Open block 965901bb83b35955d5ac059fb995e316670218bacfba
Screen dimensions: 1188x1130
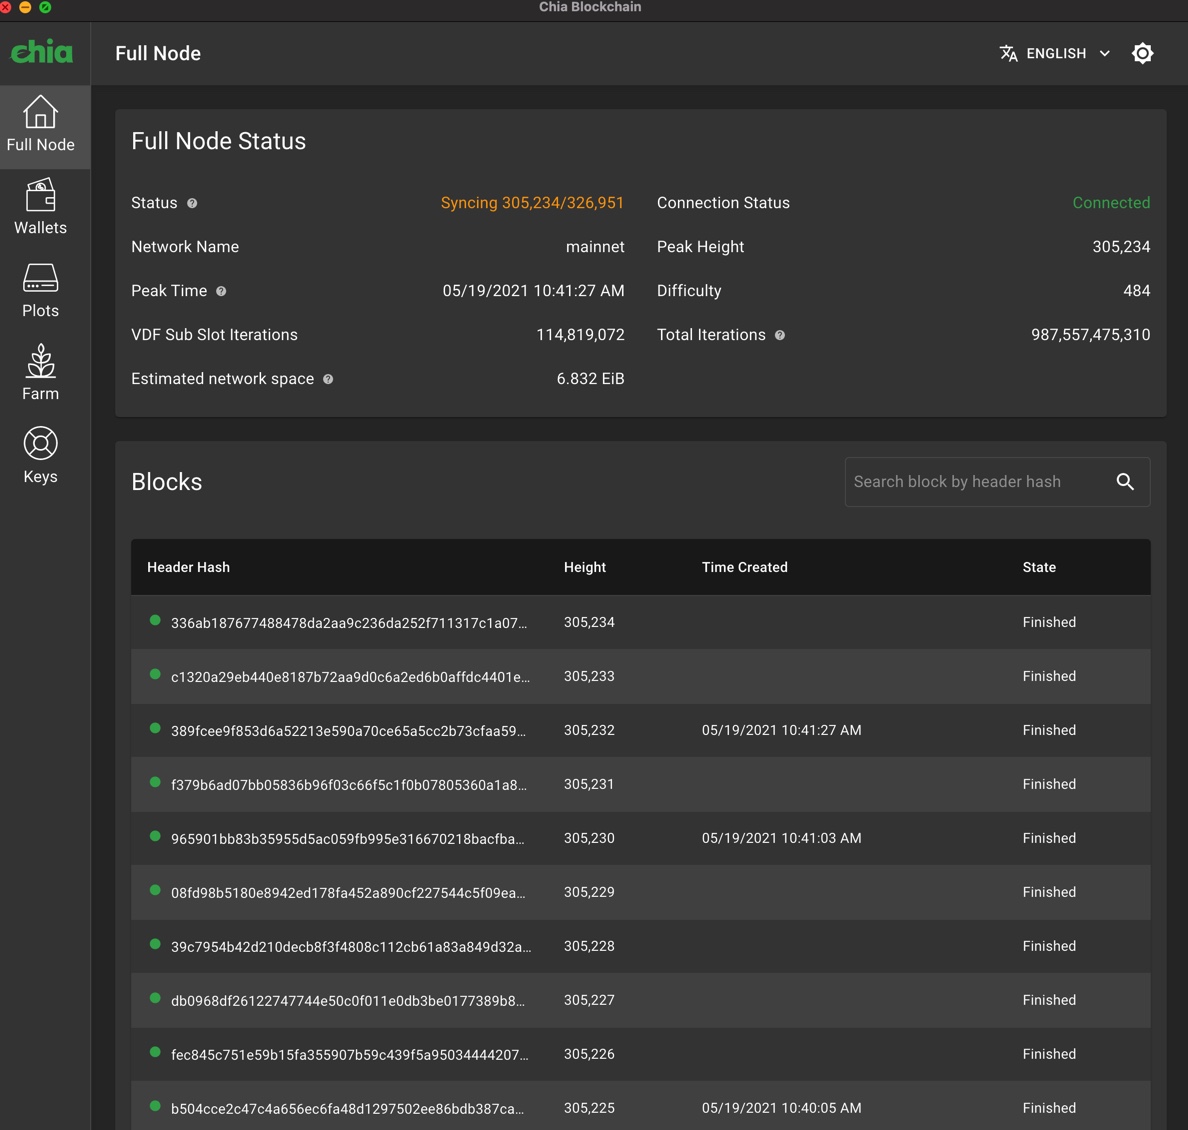click(347, 839)
